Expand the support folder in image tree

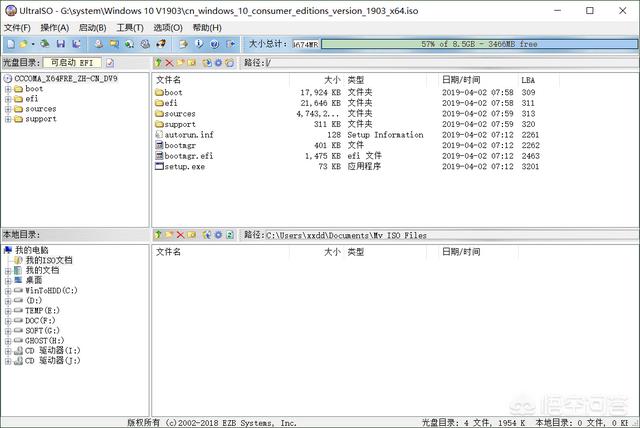point(8,120)
